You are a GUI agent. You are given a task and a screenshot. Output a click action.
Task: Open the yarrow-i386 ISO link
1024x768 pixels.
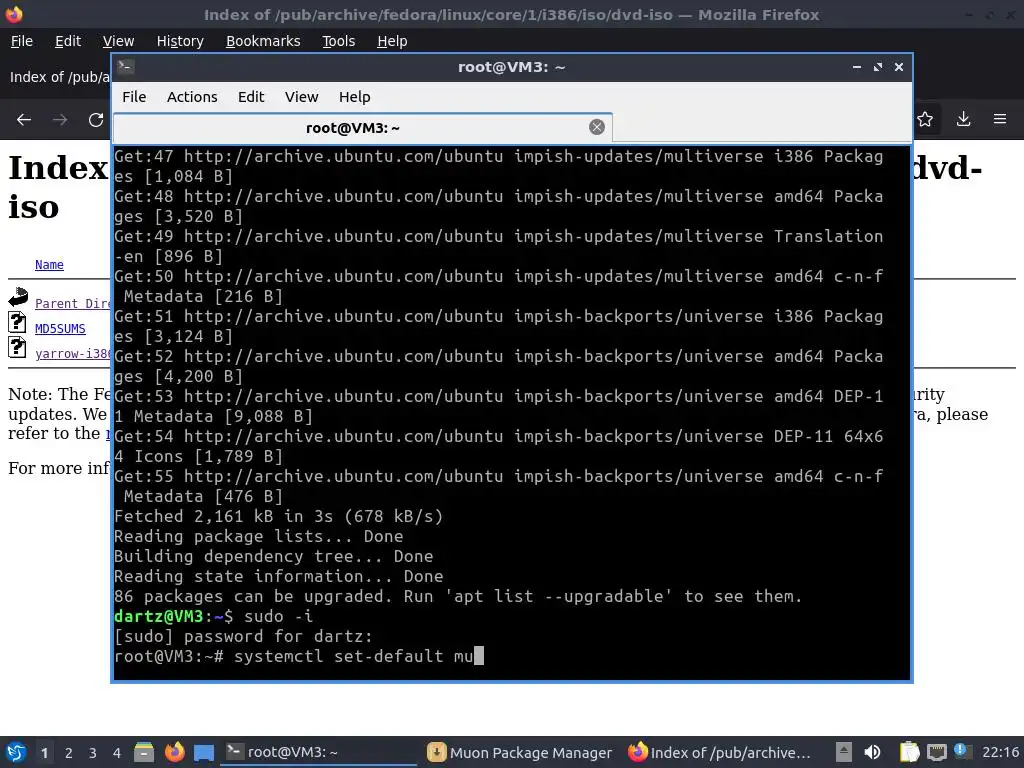tap(72, 353)
